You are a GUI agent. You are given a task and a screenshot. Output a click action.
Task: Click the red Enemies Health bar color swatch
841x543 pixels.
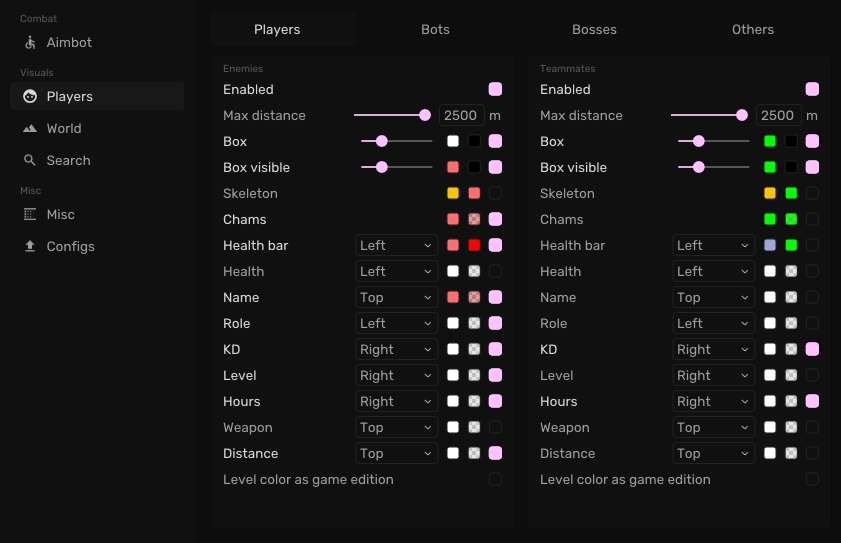[x=474, y=245]
